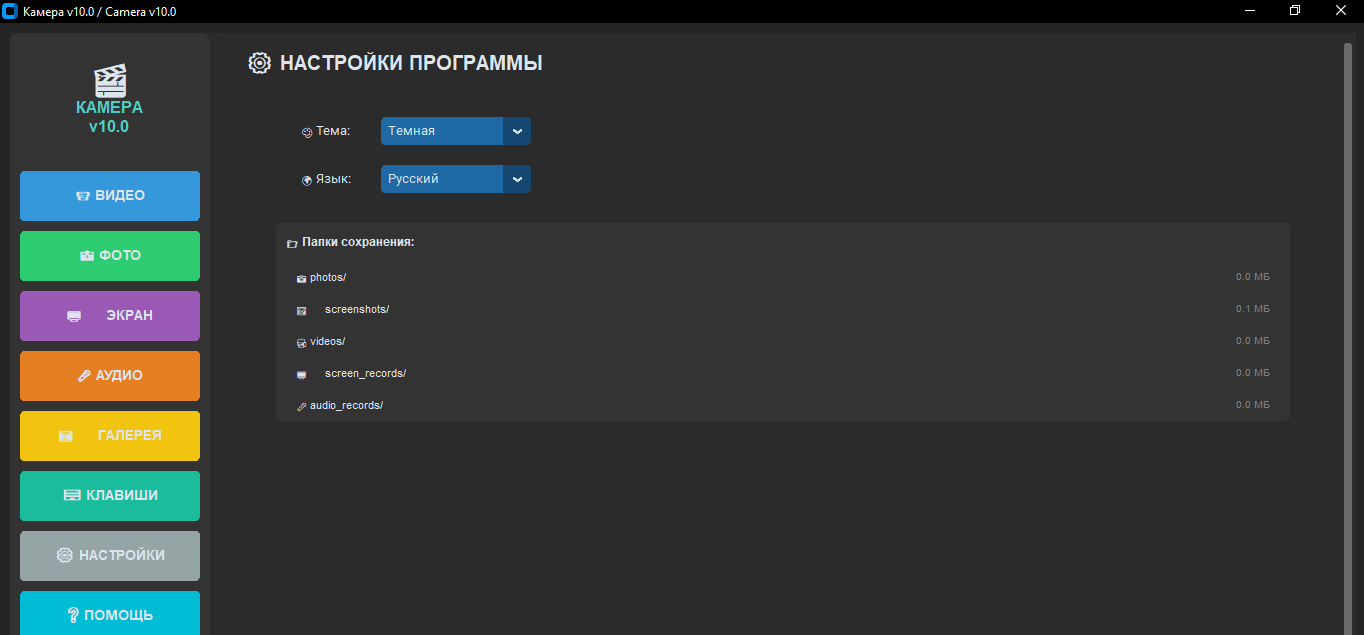Switch to the ВИДЕО section
The height and width of the screenshot is (635, 1364).
[110, 196]
